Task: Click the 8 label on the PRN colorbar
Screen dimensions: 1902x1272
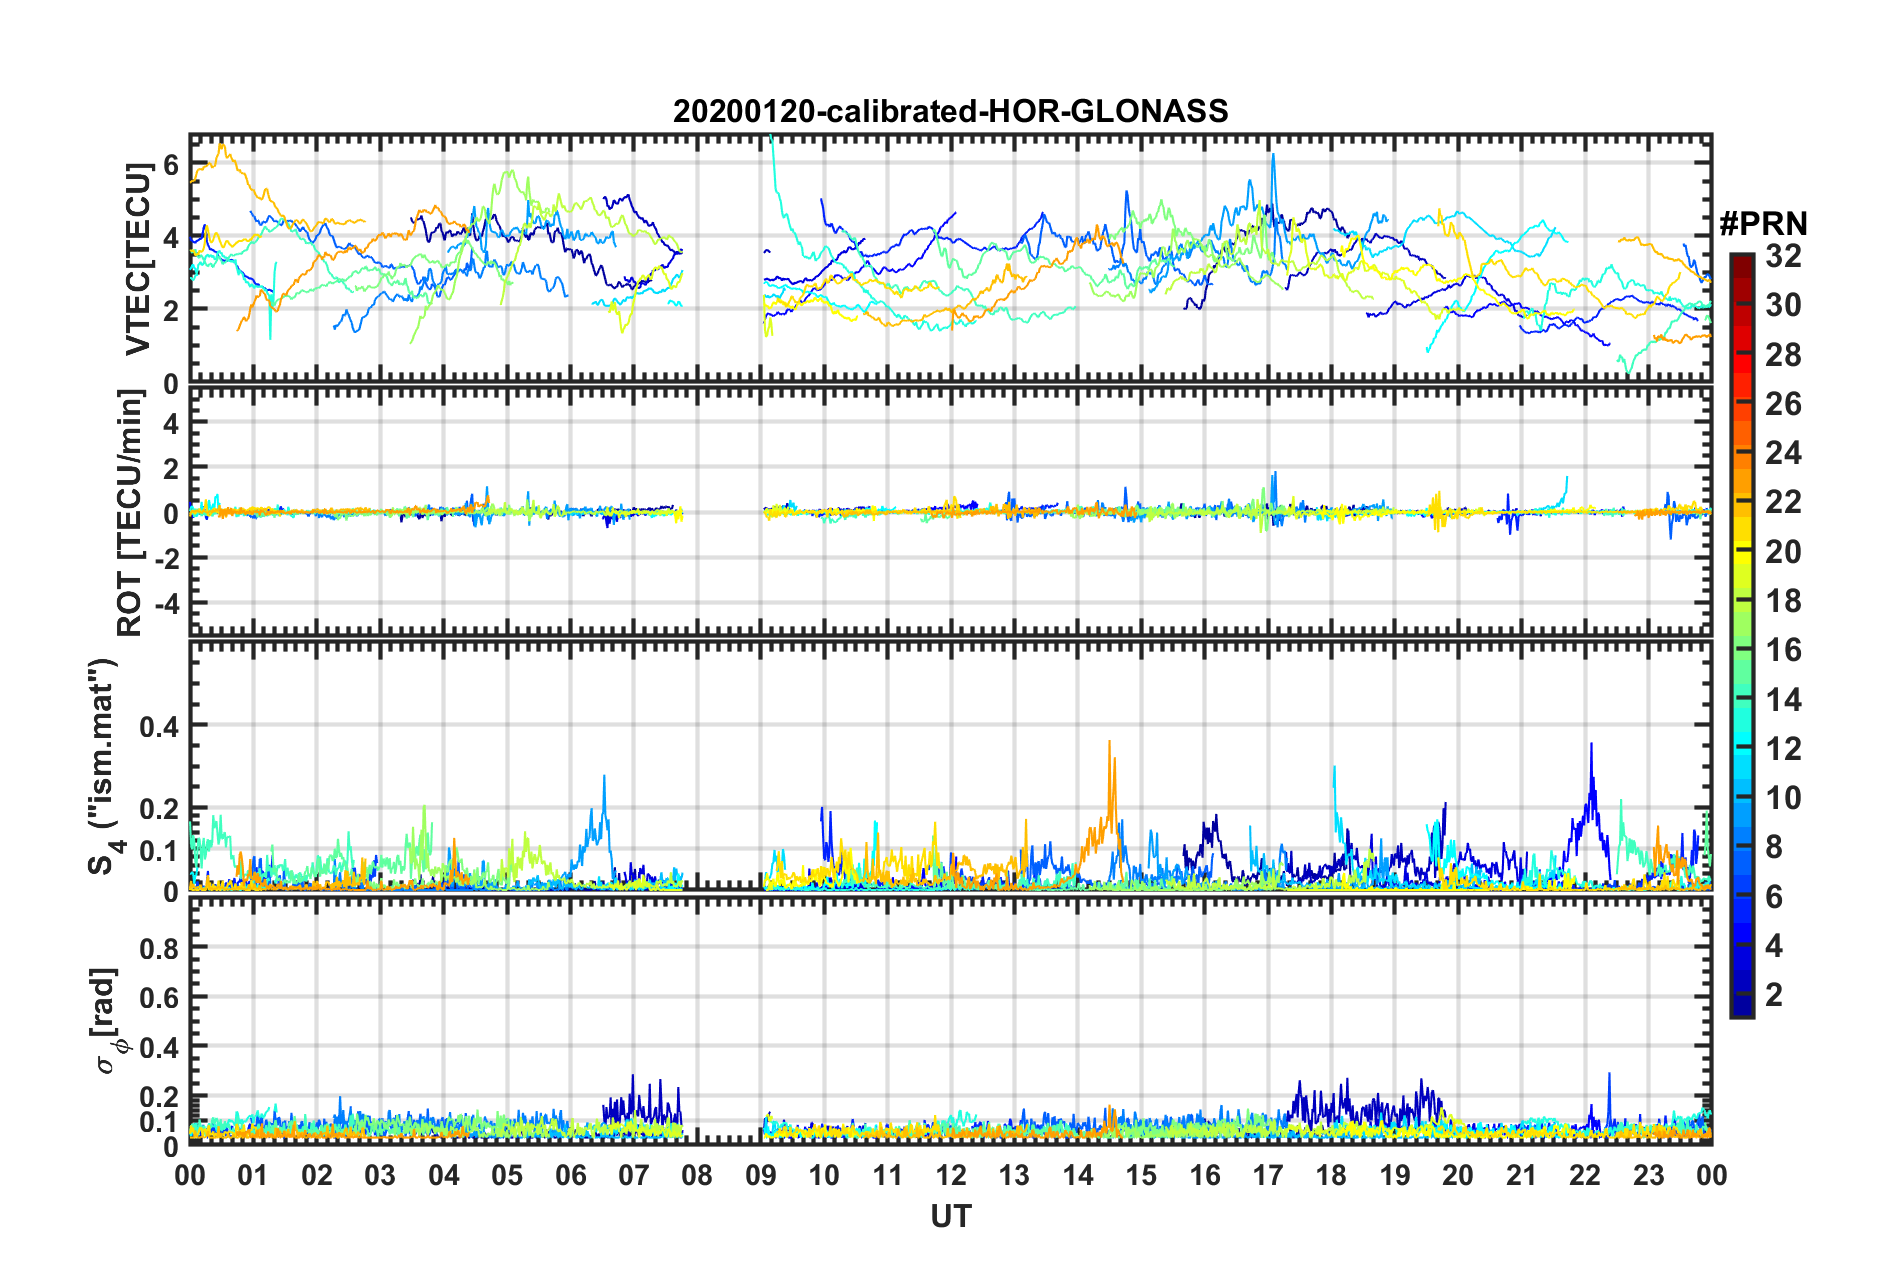Action: point(1774,847)
